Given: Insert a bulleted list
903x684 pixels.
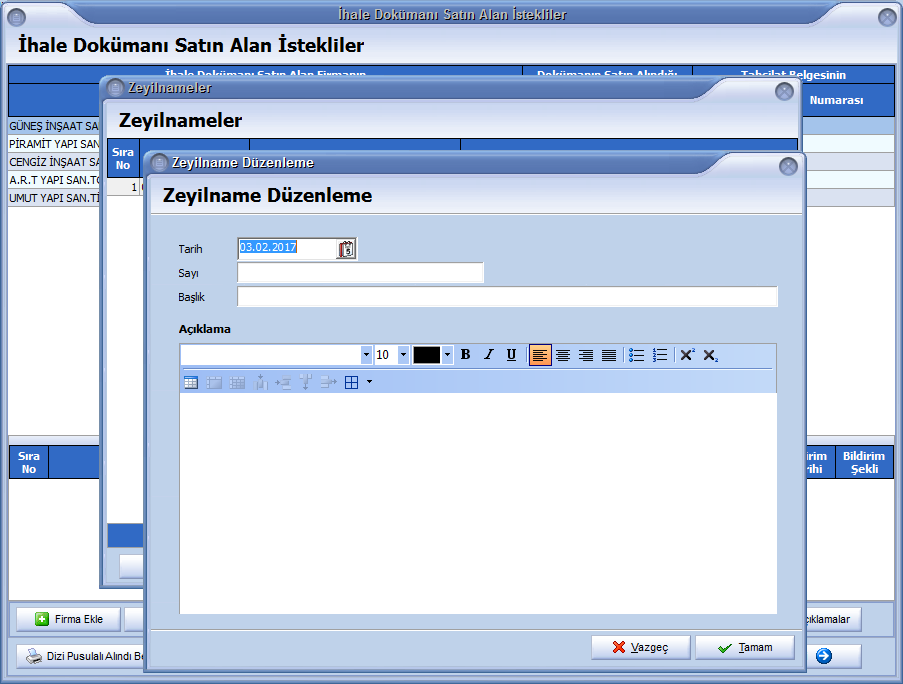Looking at the screenshot, I should pyautogui.click(x=636, y=355).
